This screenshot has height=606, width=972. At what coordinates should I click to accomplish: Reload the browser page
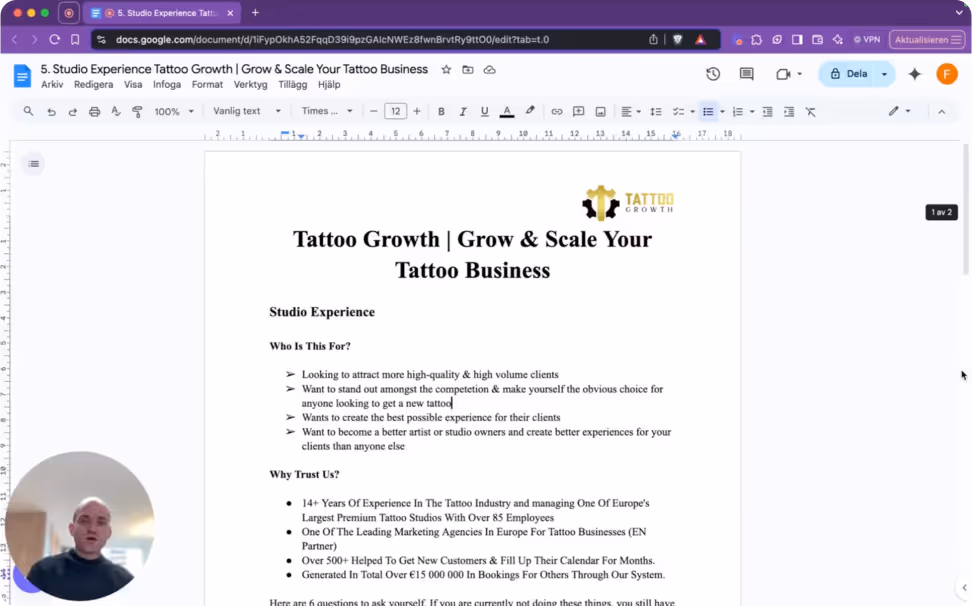click(55, 40)
